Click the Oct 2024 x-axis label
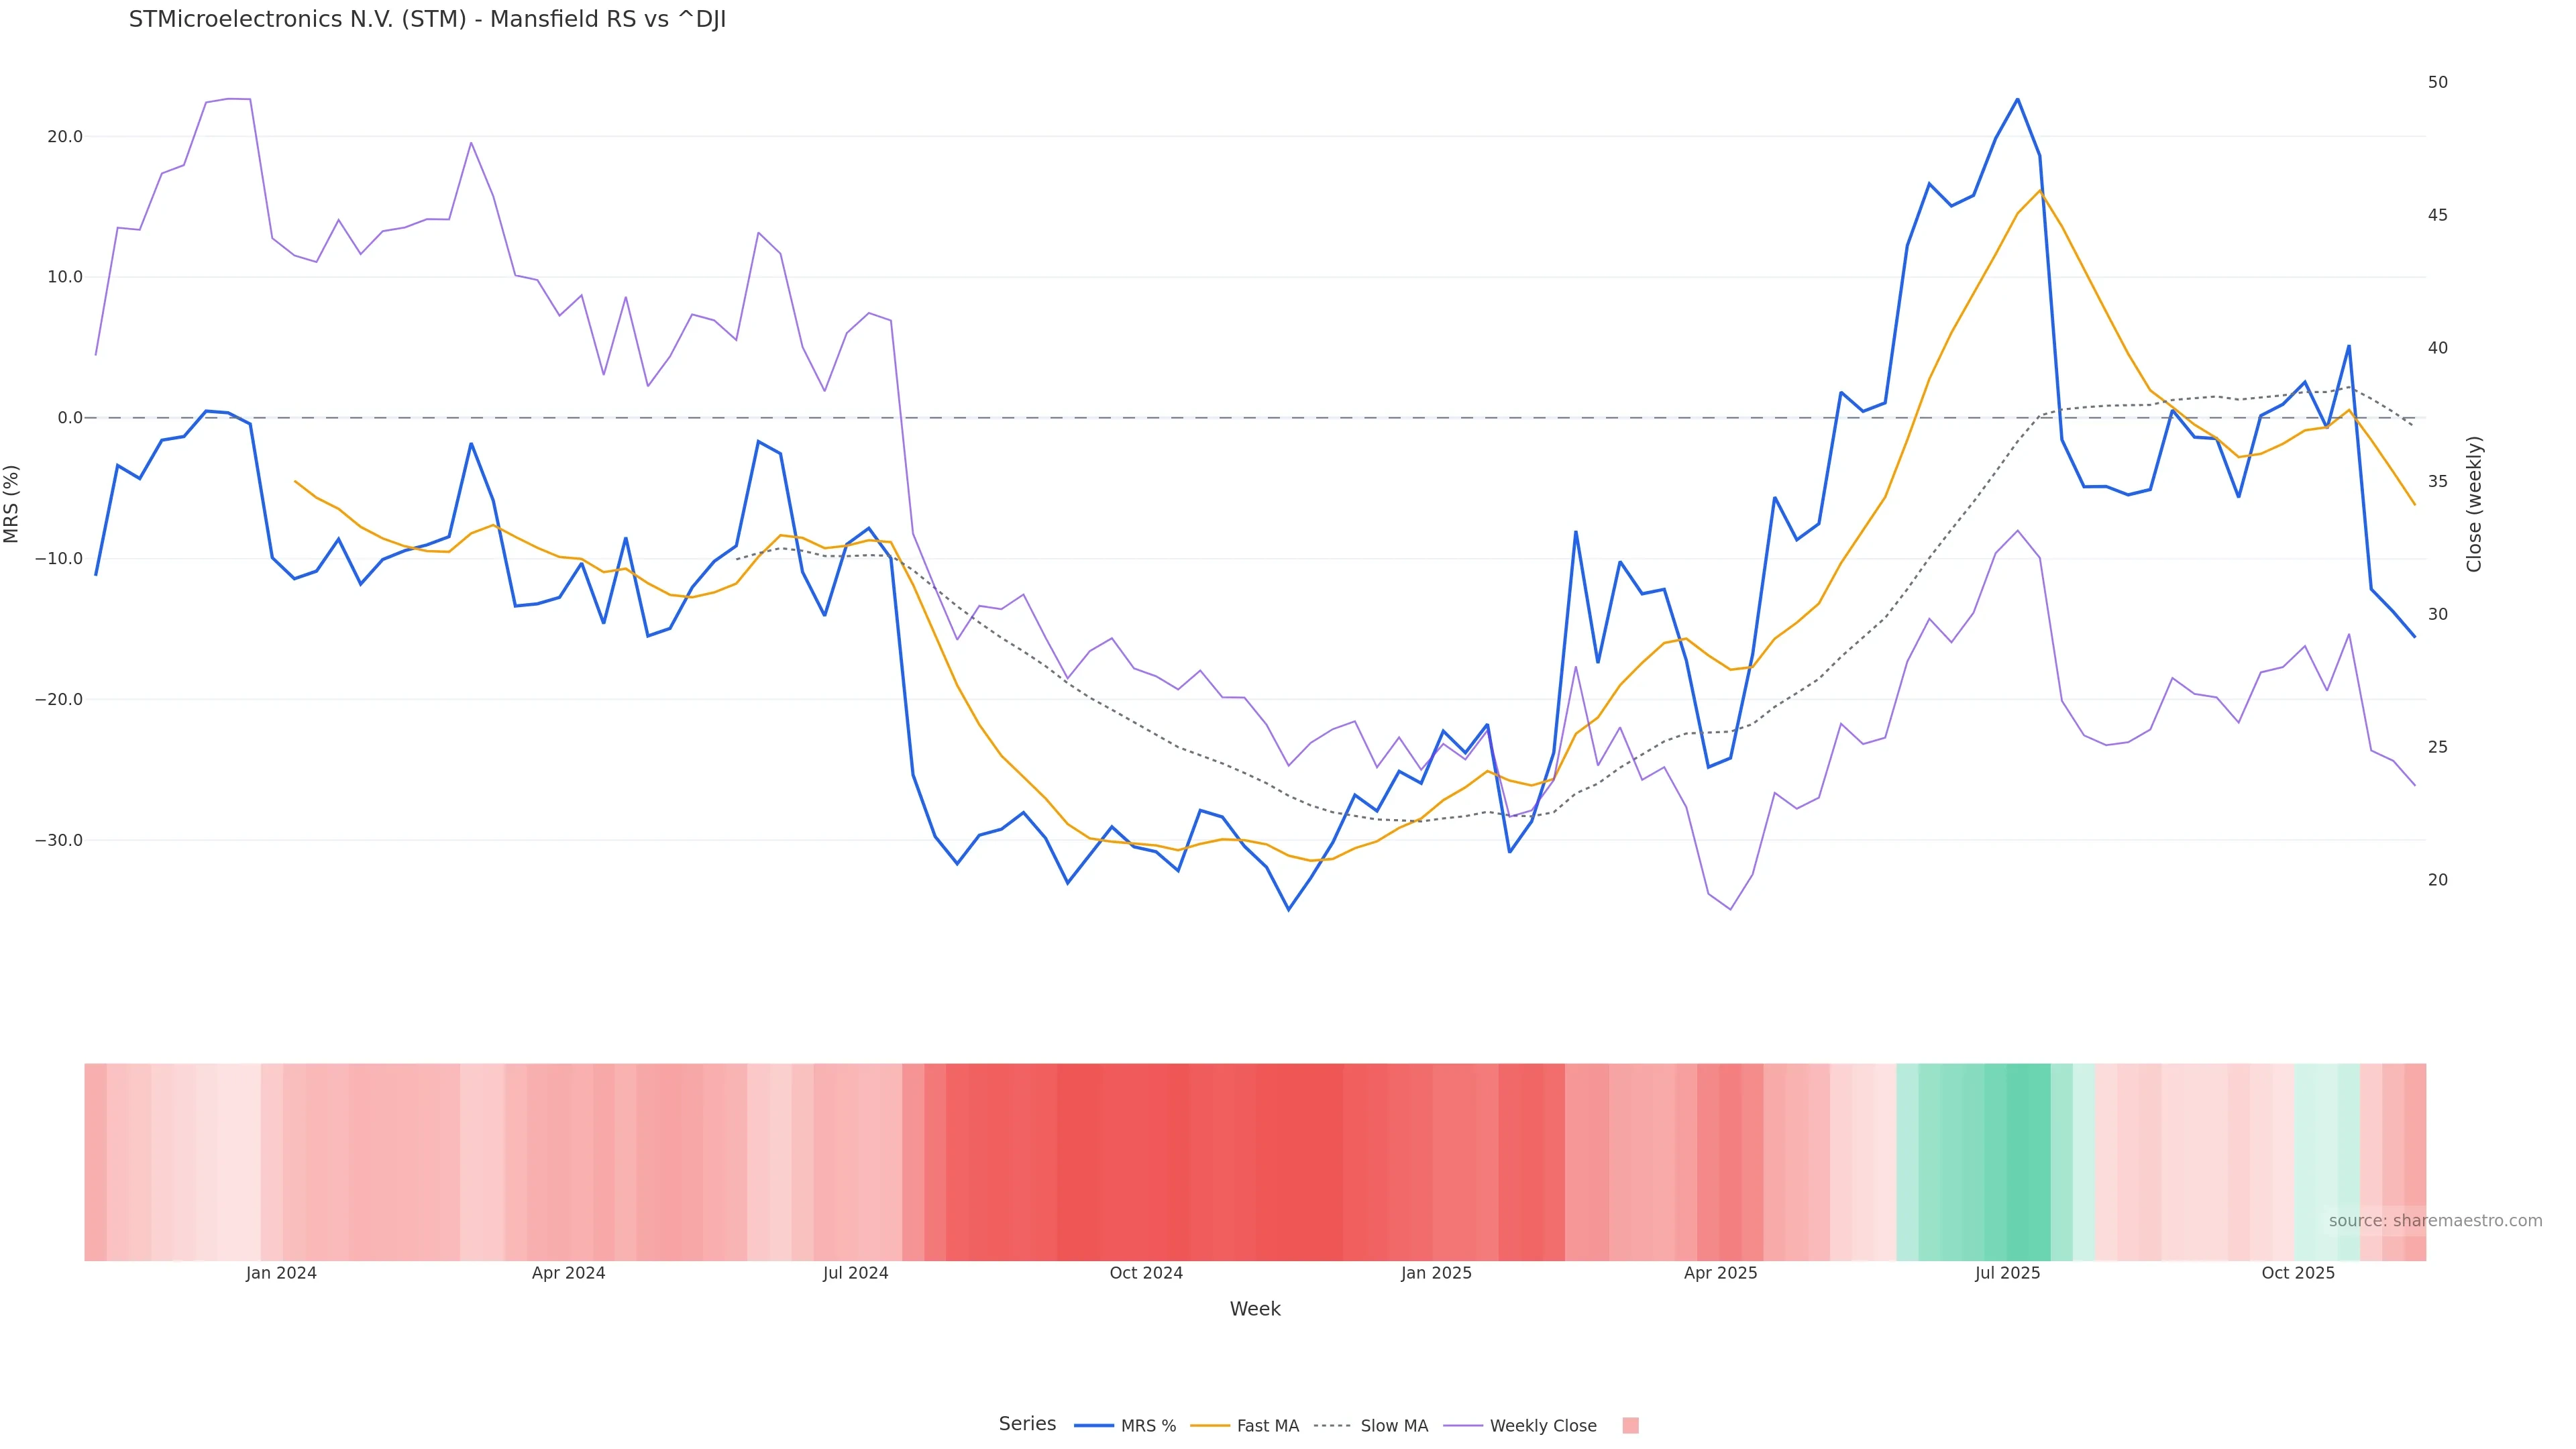Image resolution: width=2576 pixels, height=1449 pixels. point(1146,1273)
